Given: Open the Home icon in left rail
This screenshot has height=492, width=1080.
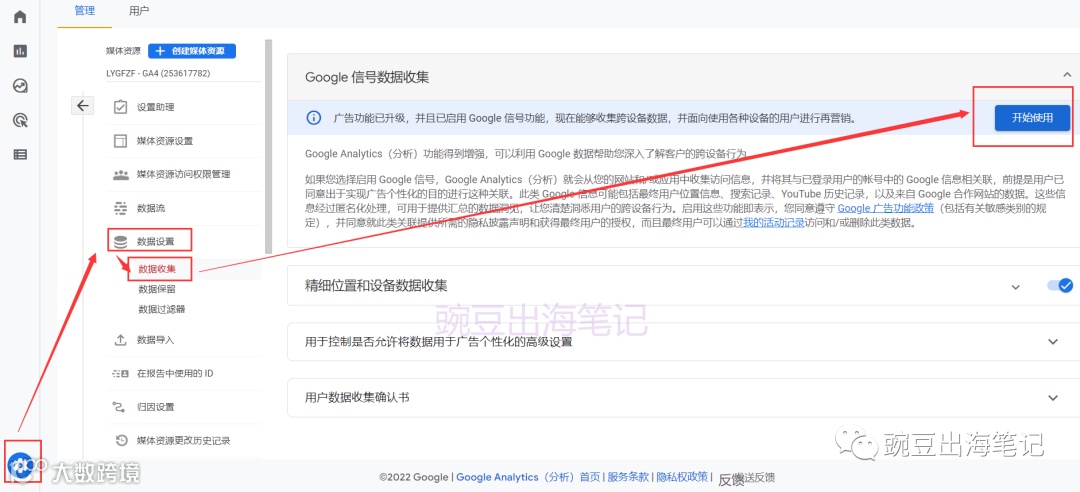Looking at the screenshot, I should point(20,17).
